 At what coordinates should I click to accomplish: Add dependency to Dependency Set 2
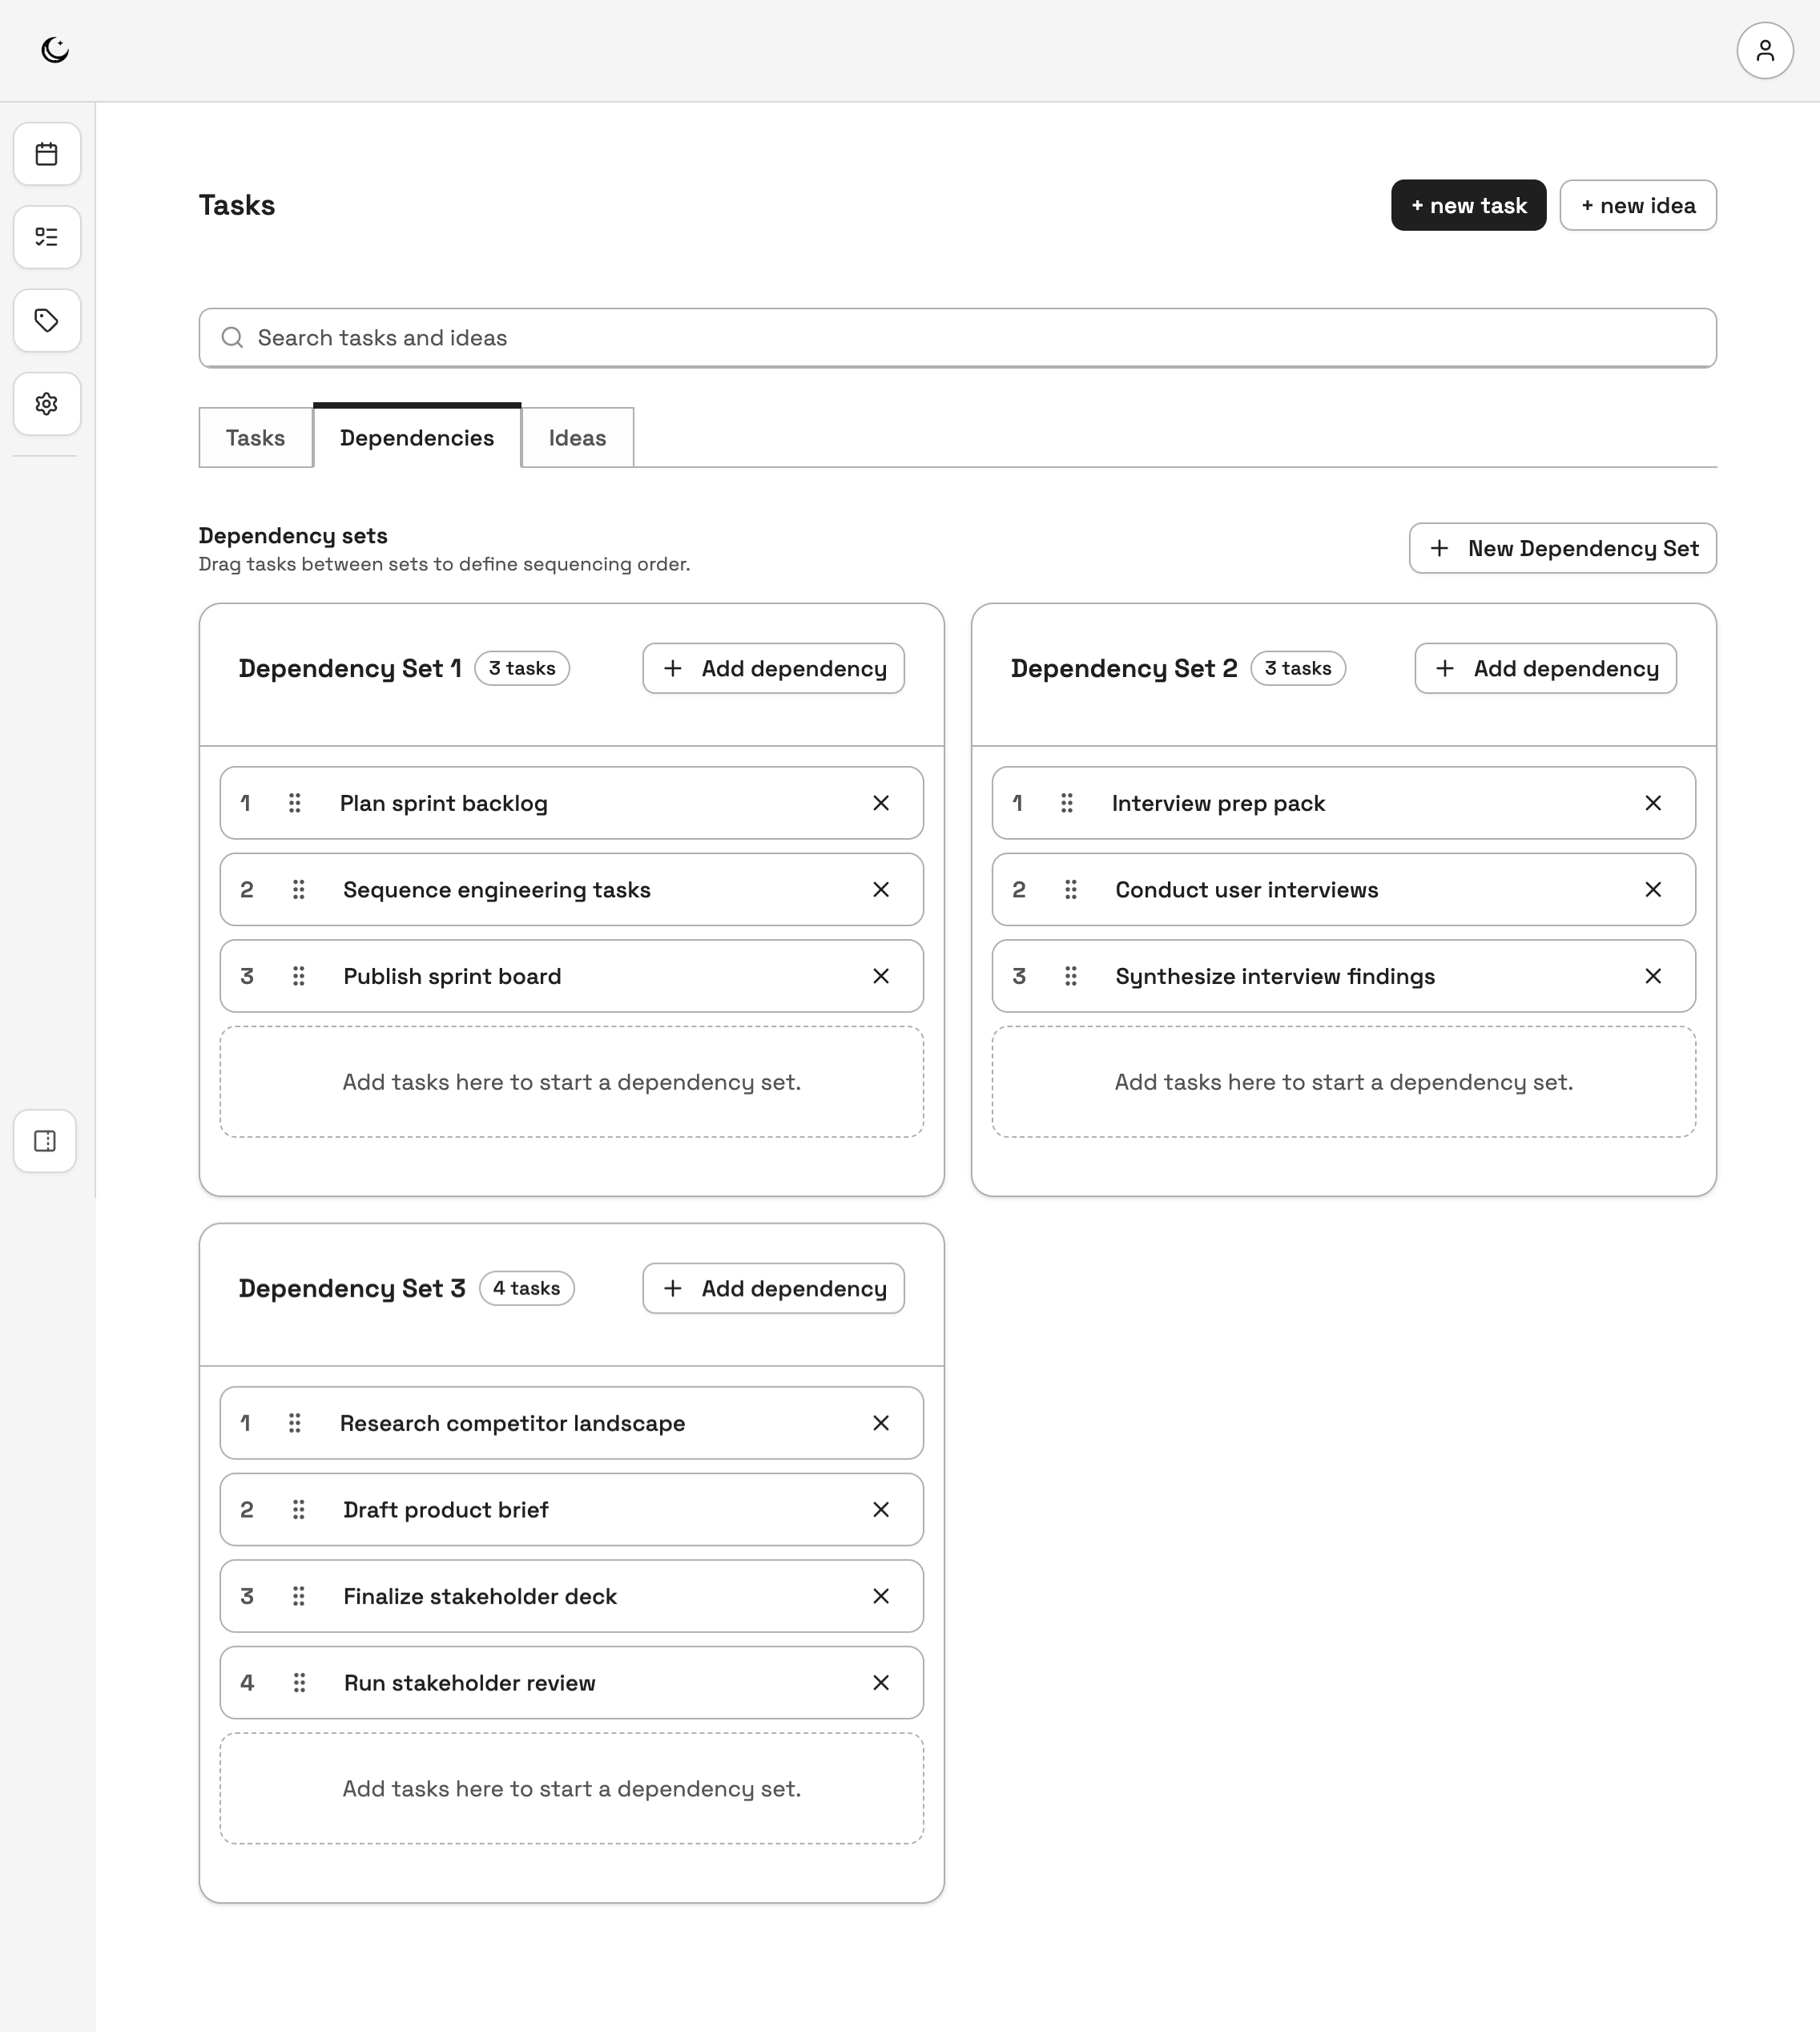point(1545,669)
